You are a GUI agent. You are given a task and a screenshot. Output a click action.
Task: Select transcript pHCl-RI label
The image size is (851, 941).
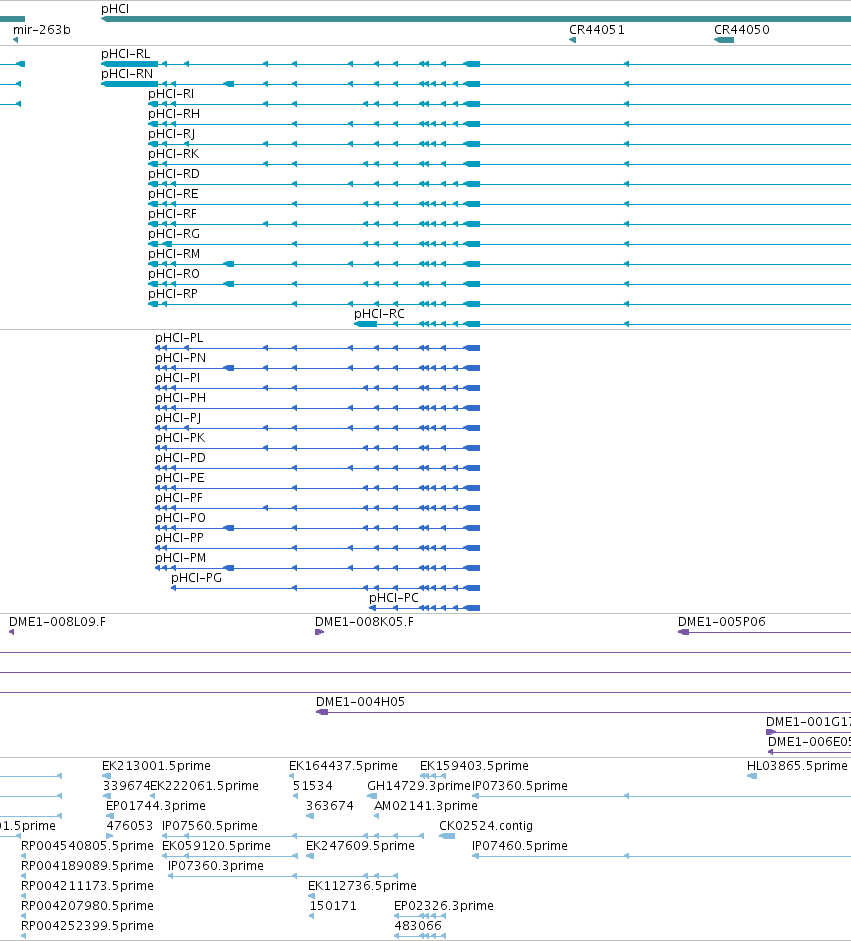(x=171, y=94)
